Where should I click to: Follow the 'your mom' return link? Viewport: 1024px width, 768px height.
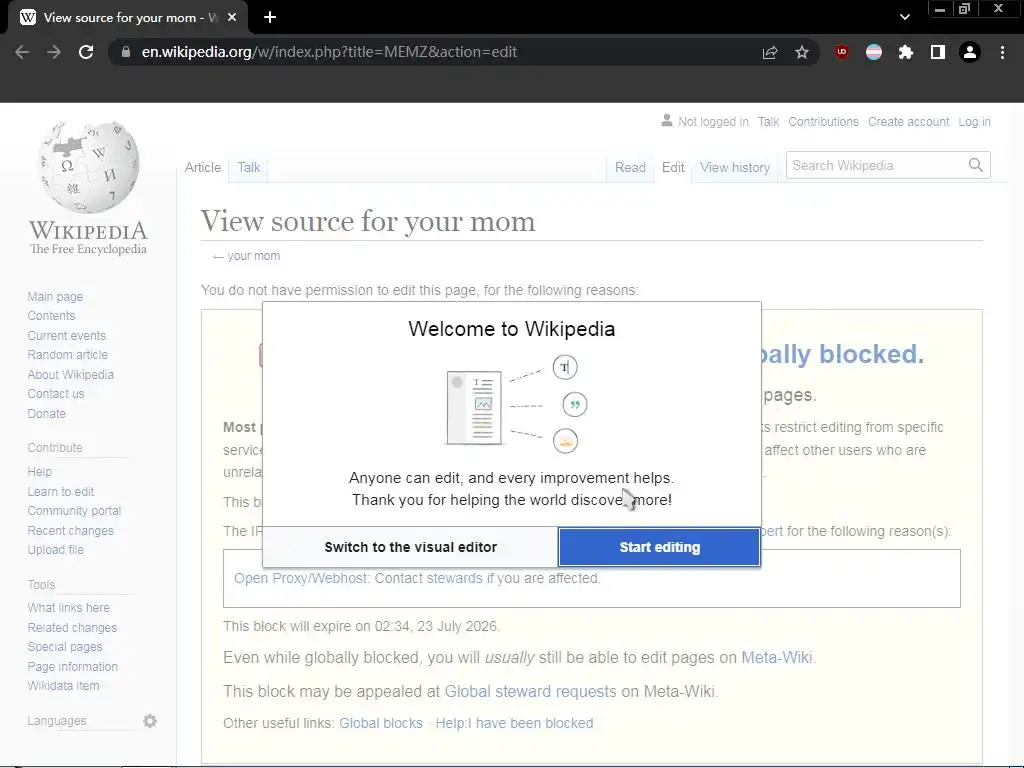click(x=253, y=256)
